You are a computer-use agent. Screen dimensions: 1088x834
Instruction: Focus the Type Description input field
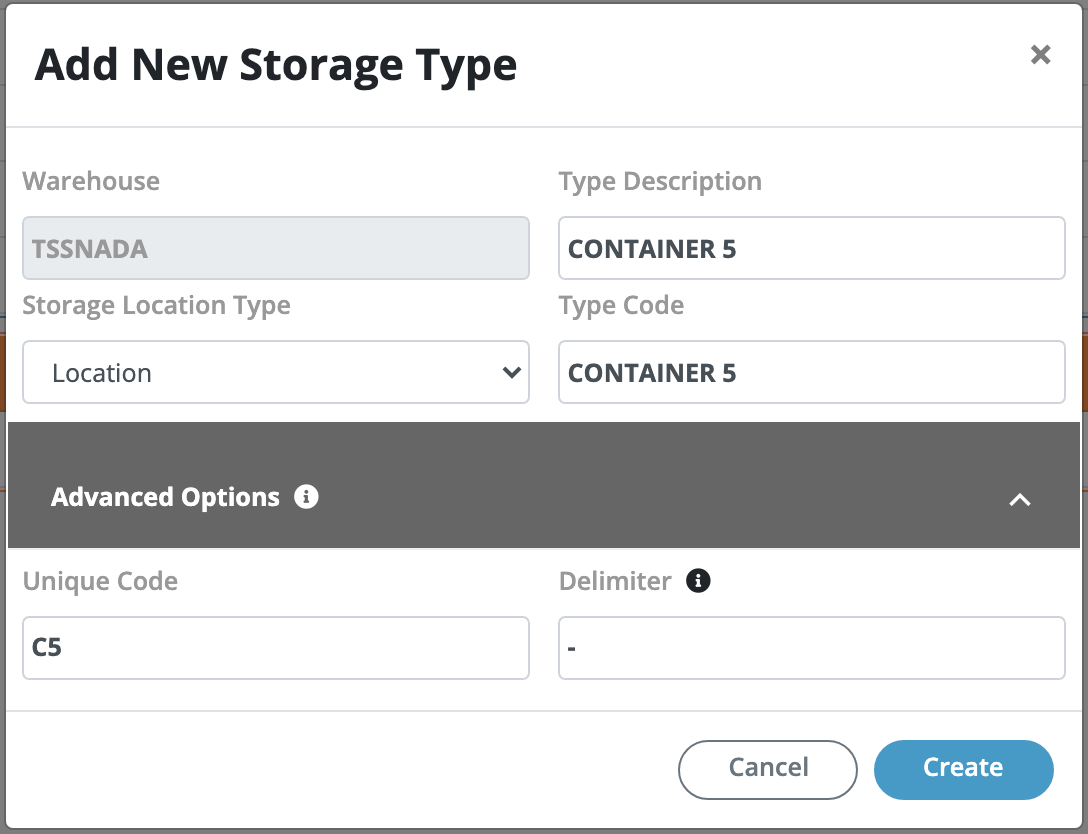(811, 249)
